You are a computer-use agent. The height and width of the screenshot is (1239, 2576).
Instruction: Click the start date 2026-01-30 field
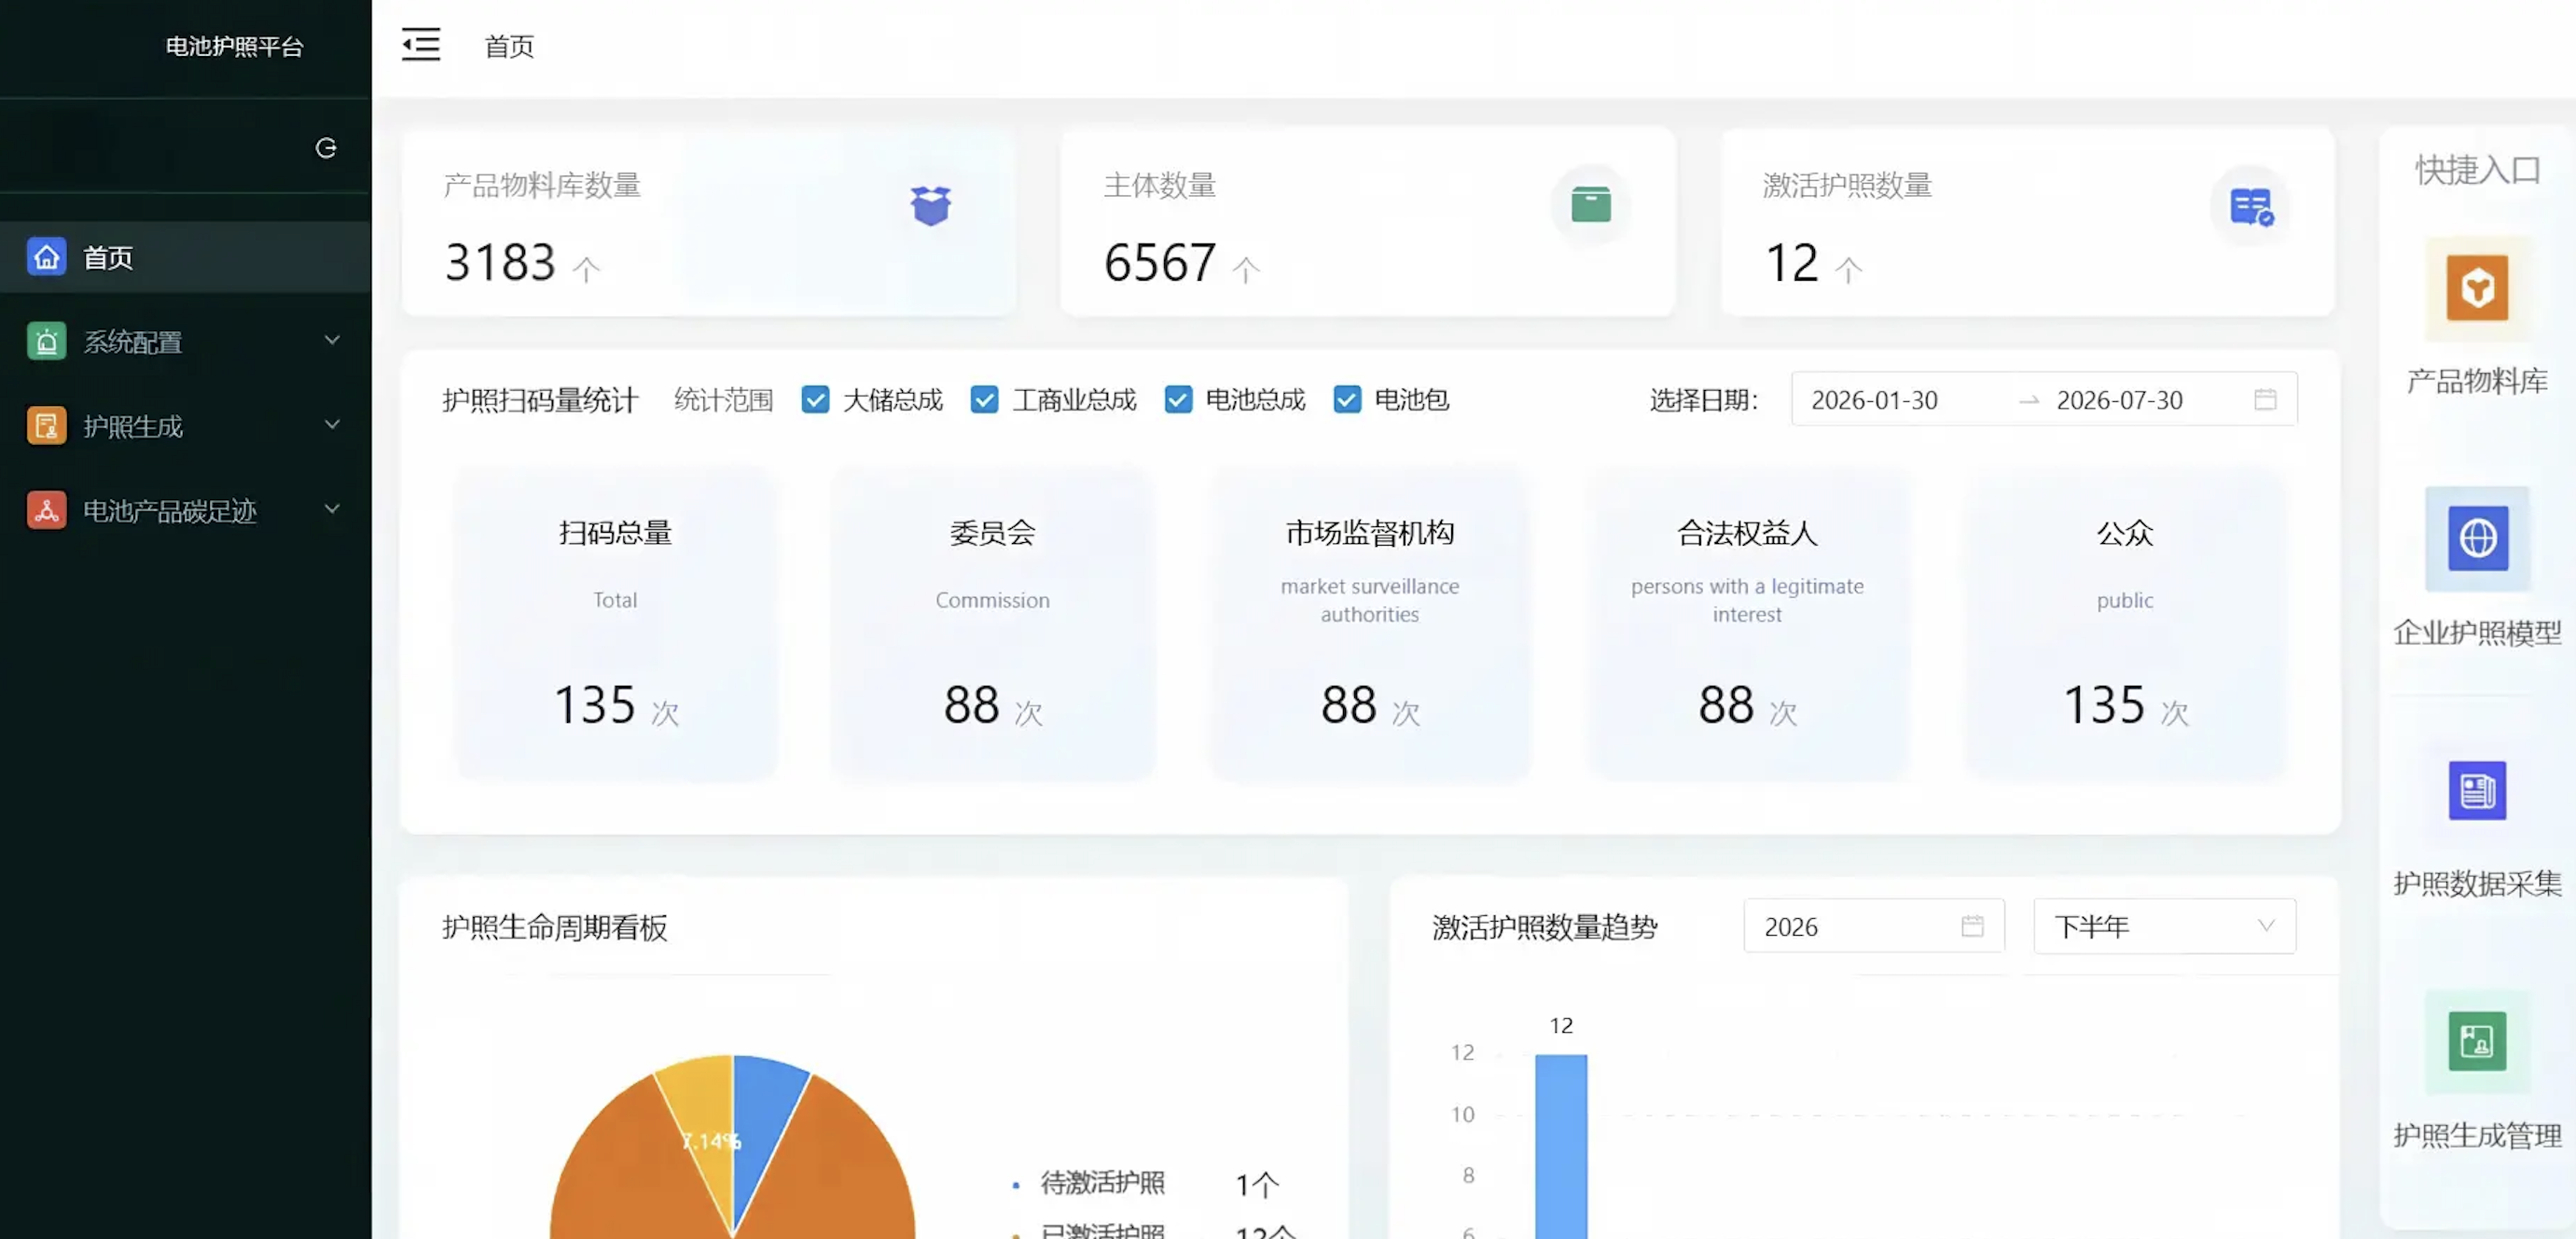point(1875,400)
